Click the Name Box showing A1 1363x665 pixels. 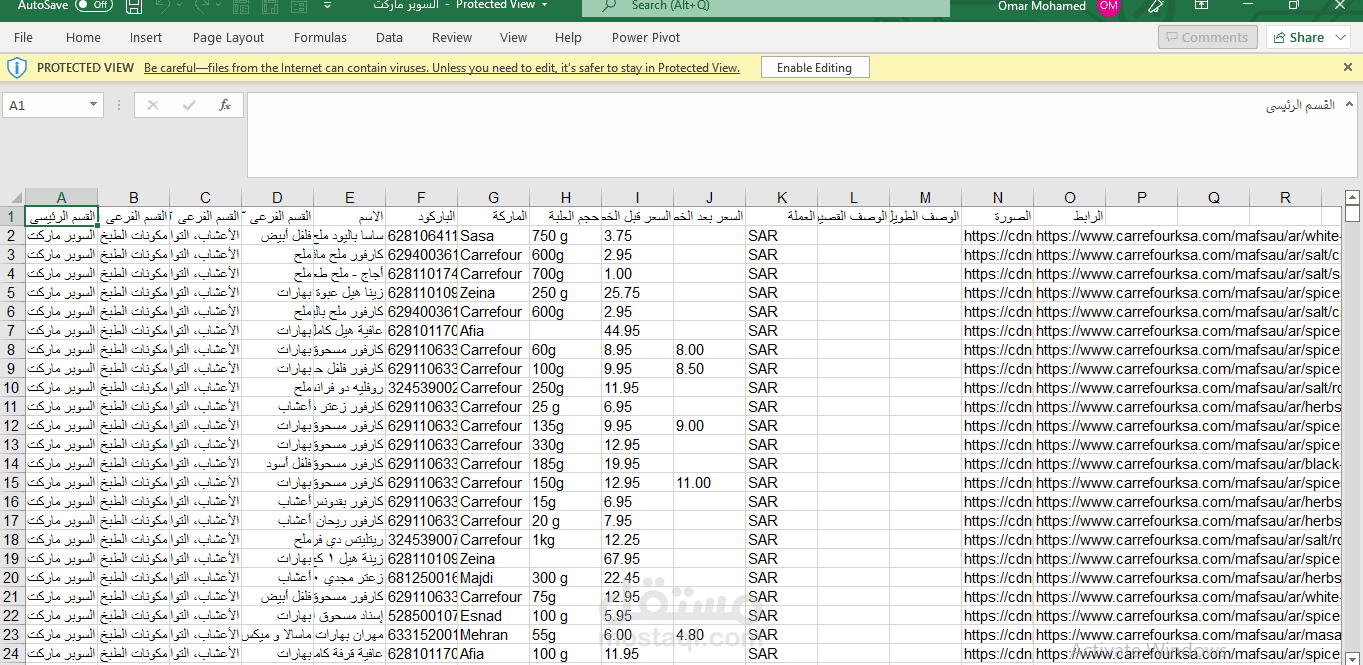44,105
